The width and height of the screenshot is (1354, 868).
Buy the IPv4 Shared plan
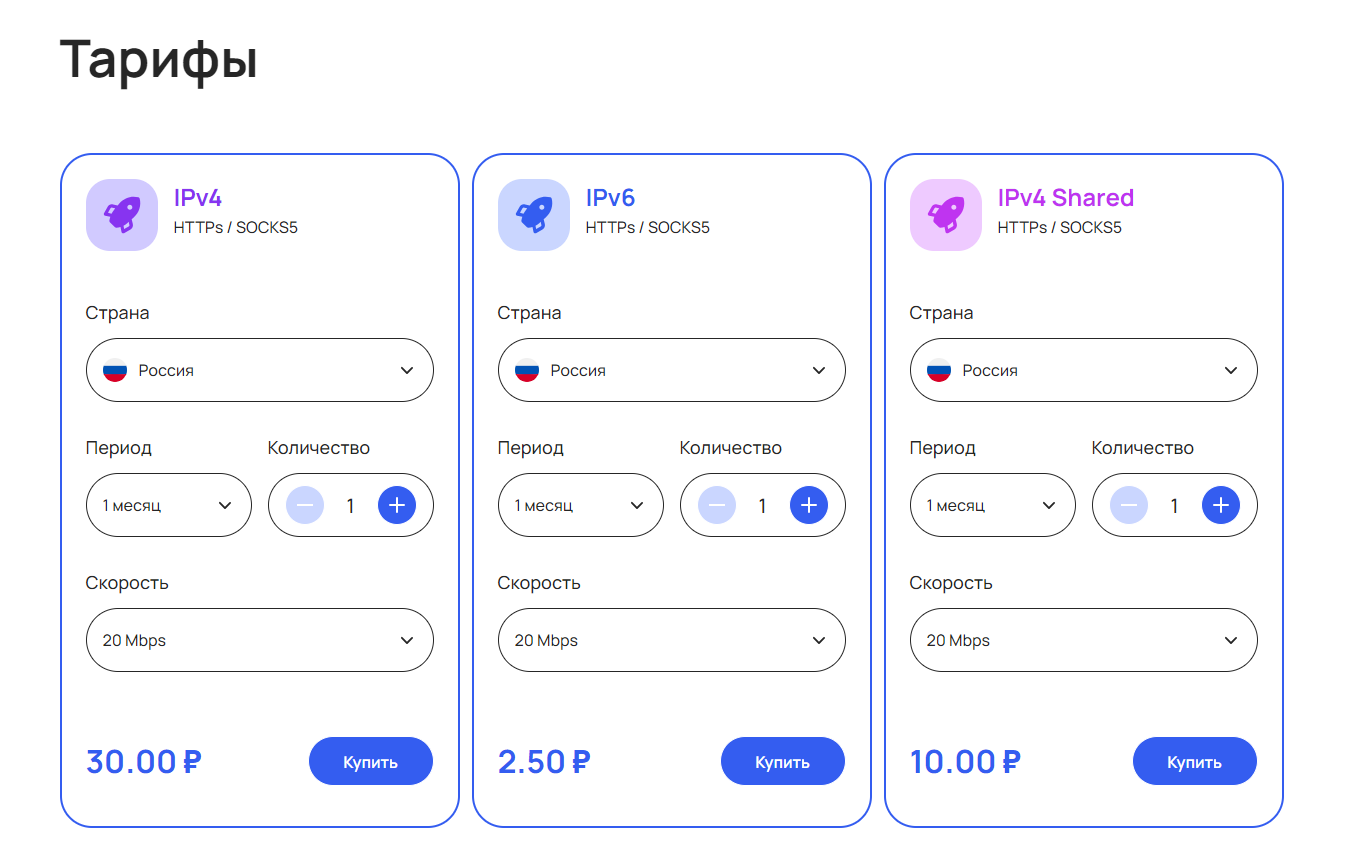click(x=1195, y=762)
